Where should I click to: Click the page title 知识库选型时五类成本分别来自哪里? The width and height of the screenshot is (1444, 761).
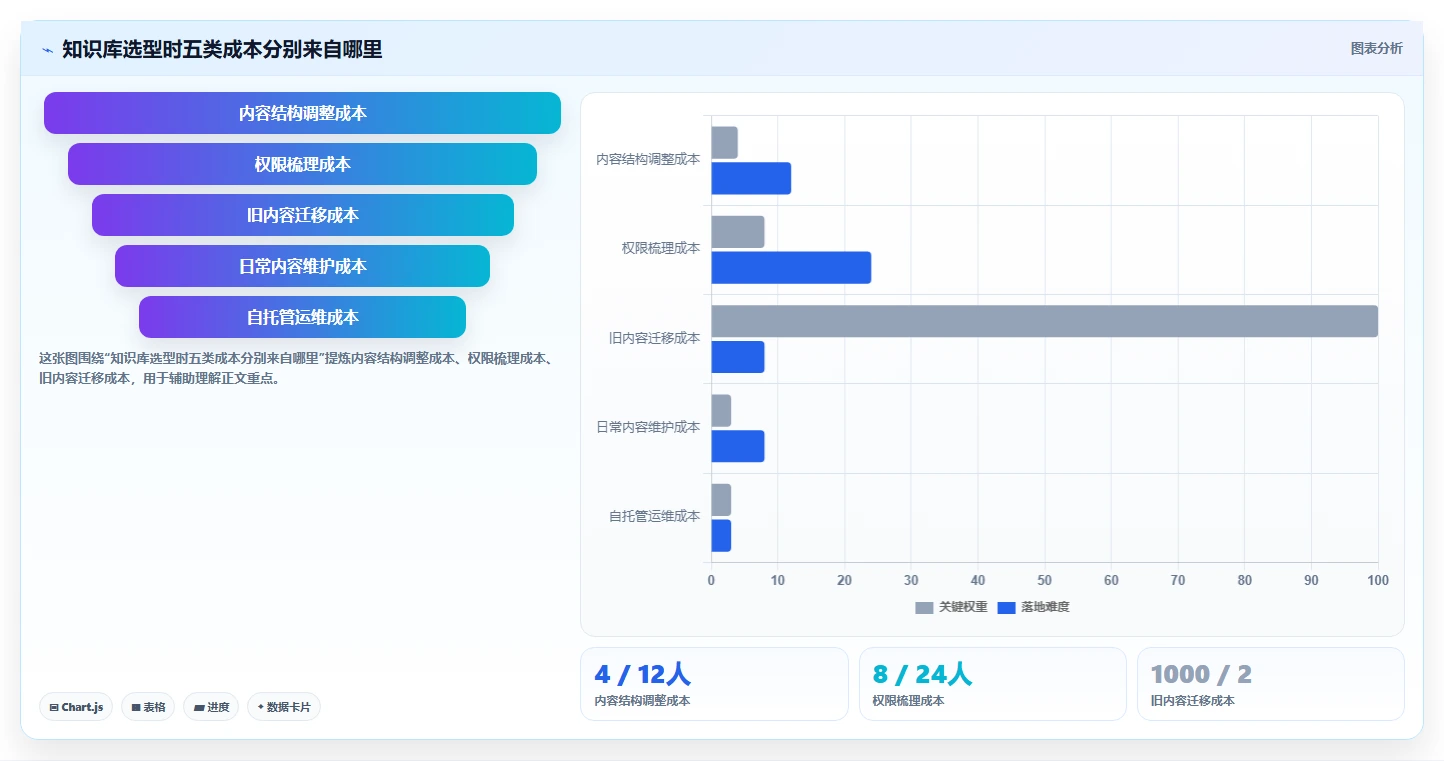click(x=222, y=49)
